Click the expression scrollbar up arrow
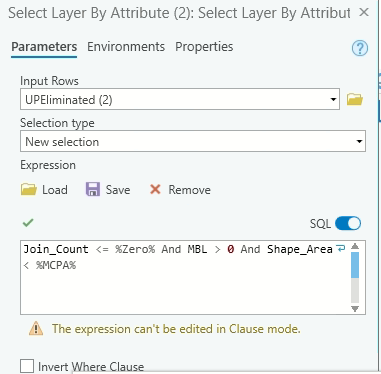 pyautogui.click(x=355, y=246)
